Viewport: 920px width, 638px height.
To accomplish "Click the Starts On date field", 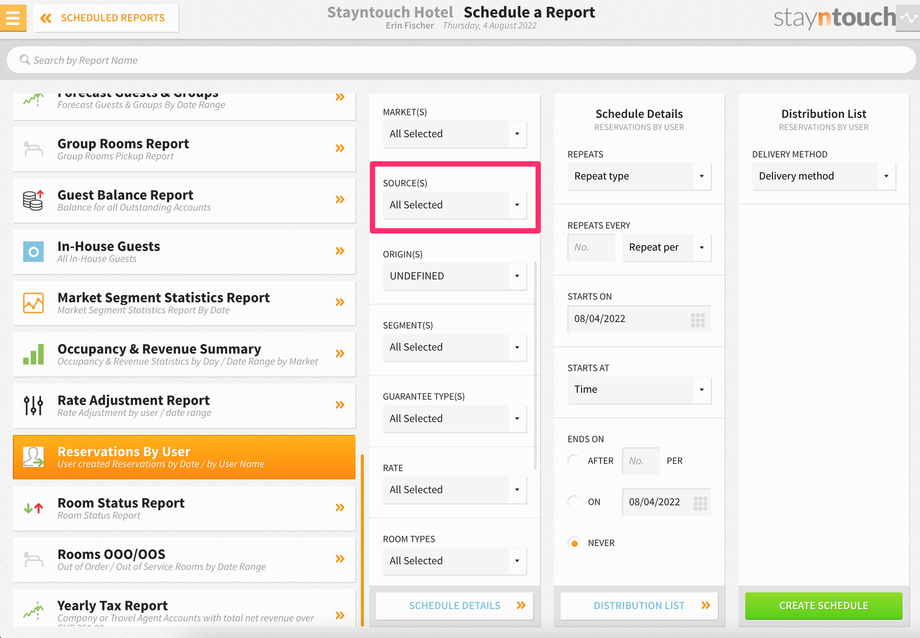I will click(x=639, y=319).
